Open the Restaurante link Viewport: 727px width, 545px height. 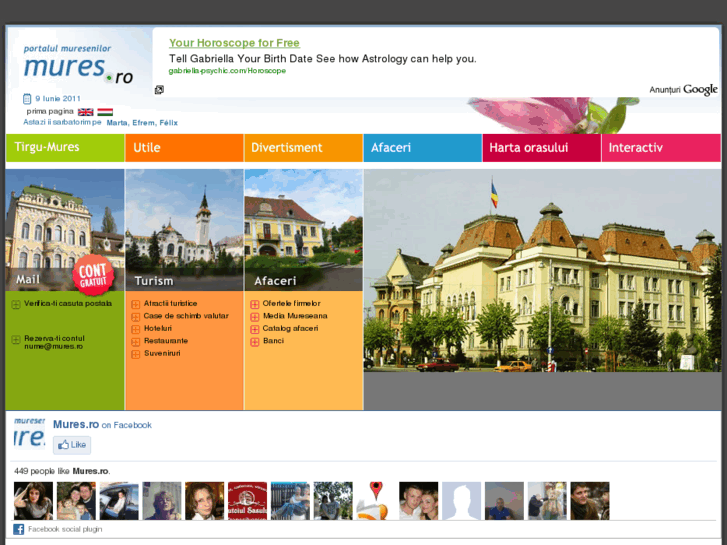(x=166, y=341)
